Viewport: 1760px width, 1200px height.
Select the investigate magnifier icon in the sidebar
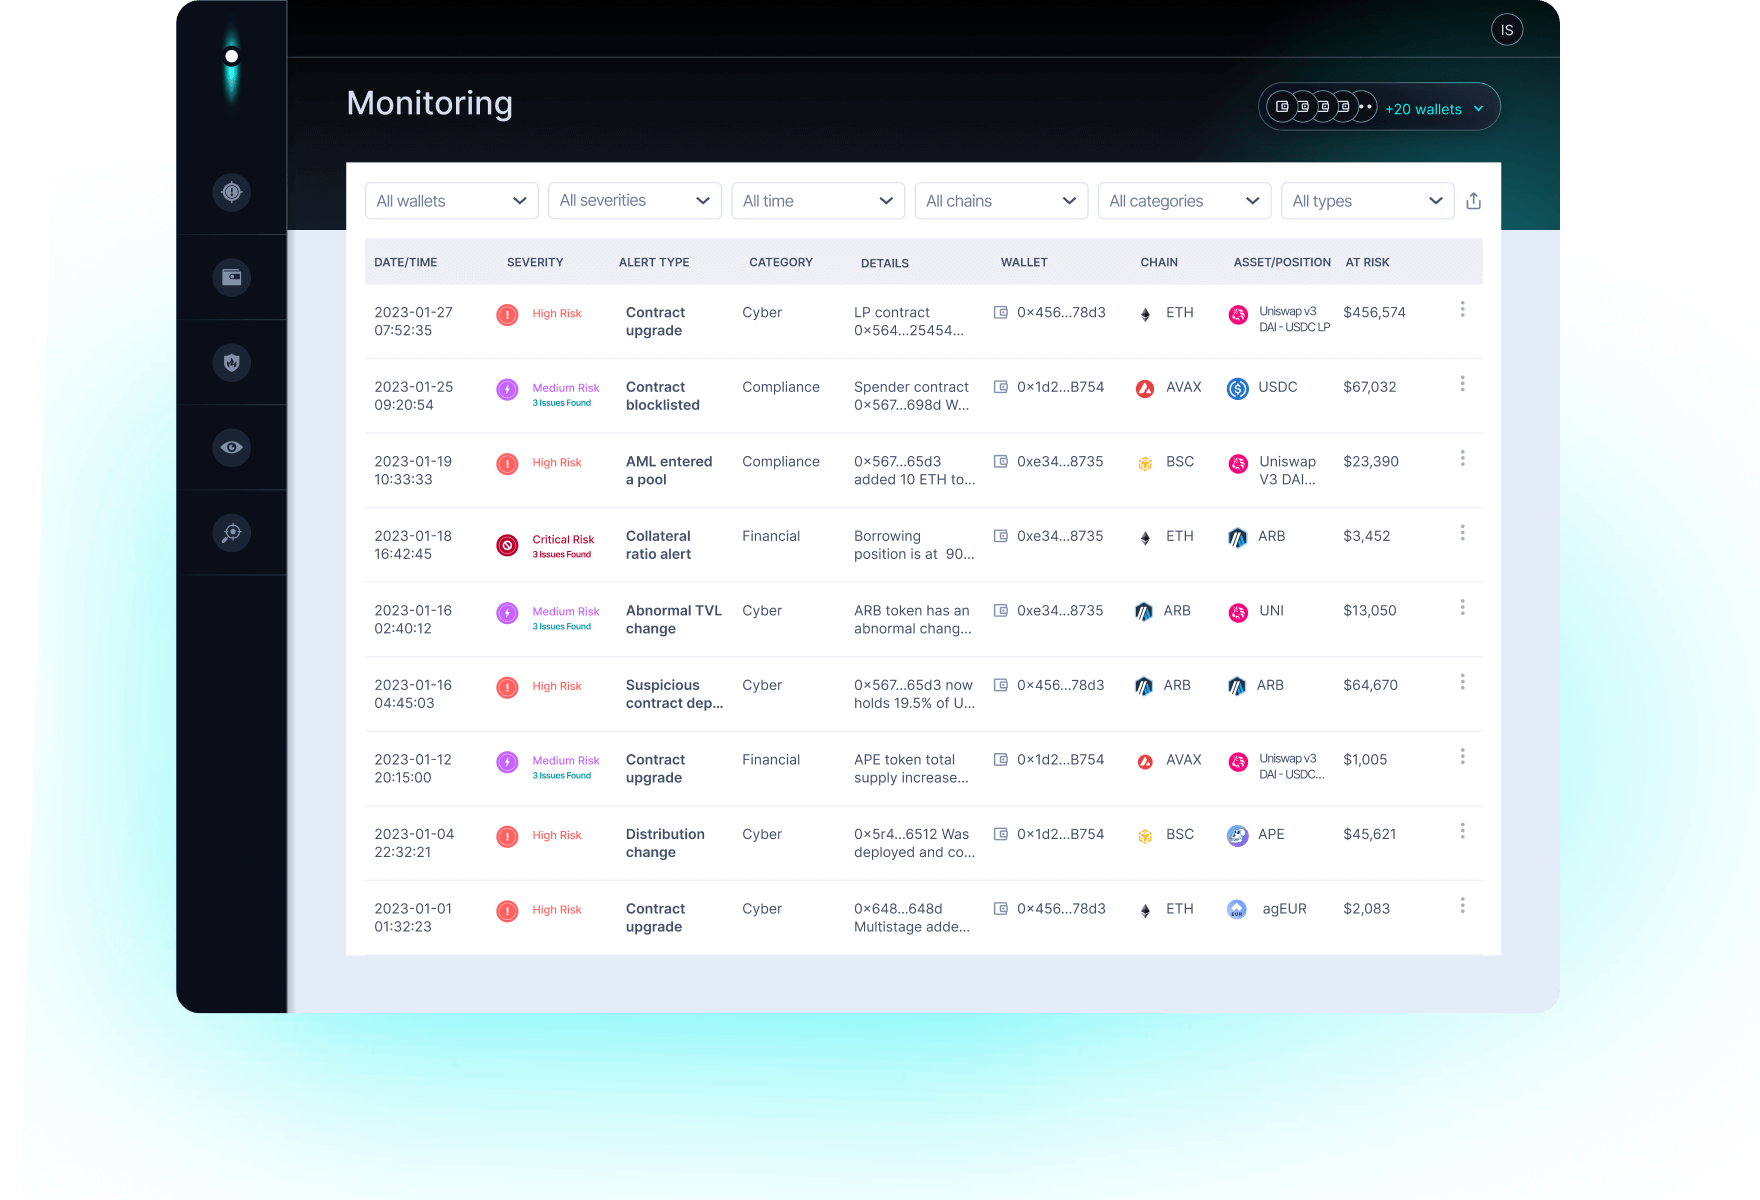[231, 532]
